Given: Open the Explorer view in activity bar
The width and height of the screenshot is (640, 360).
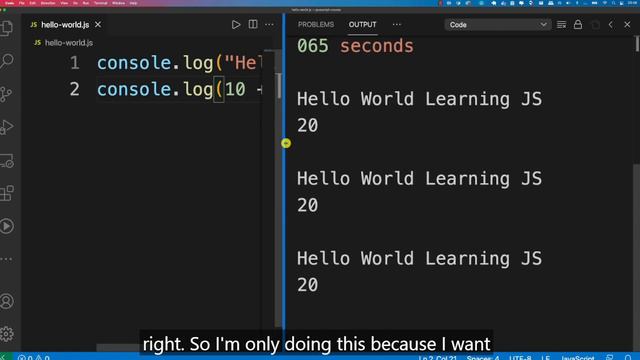Looking at the screenshot, I should (x=7, y=28).
